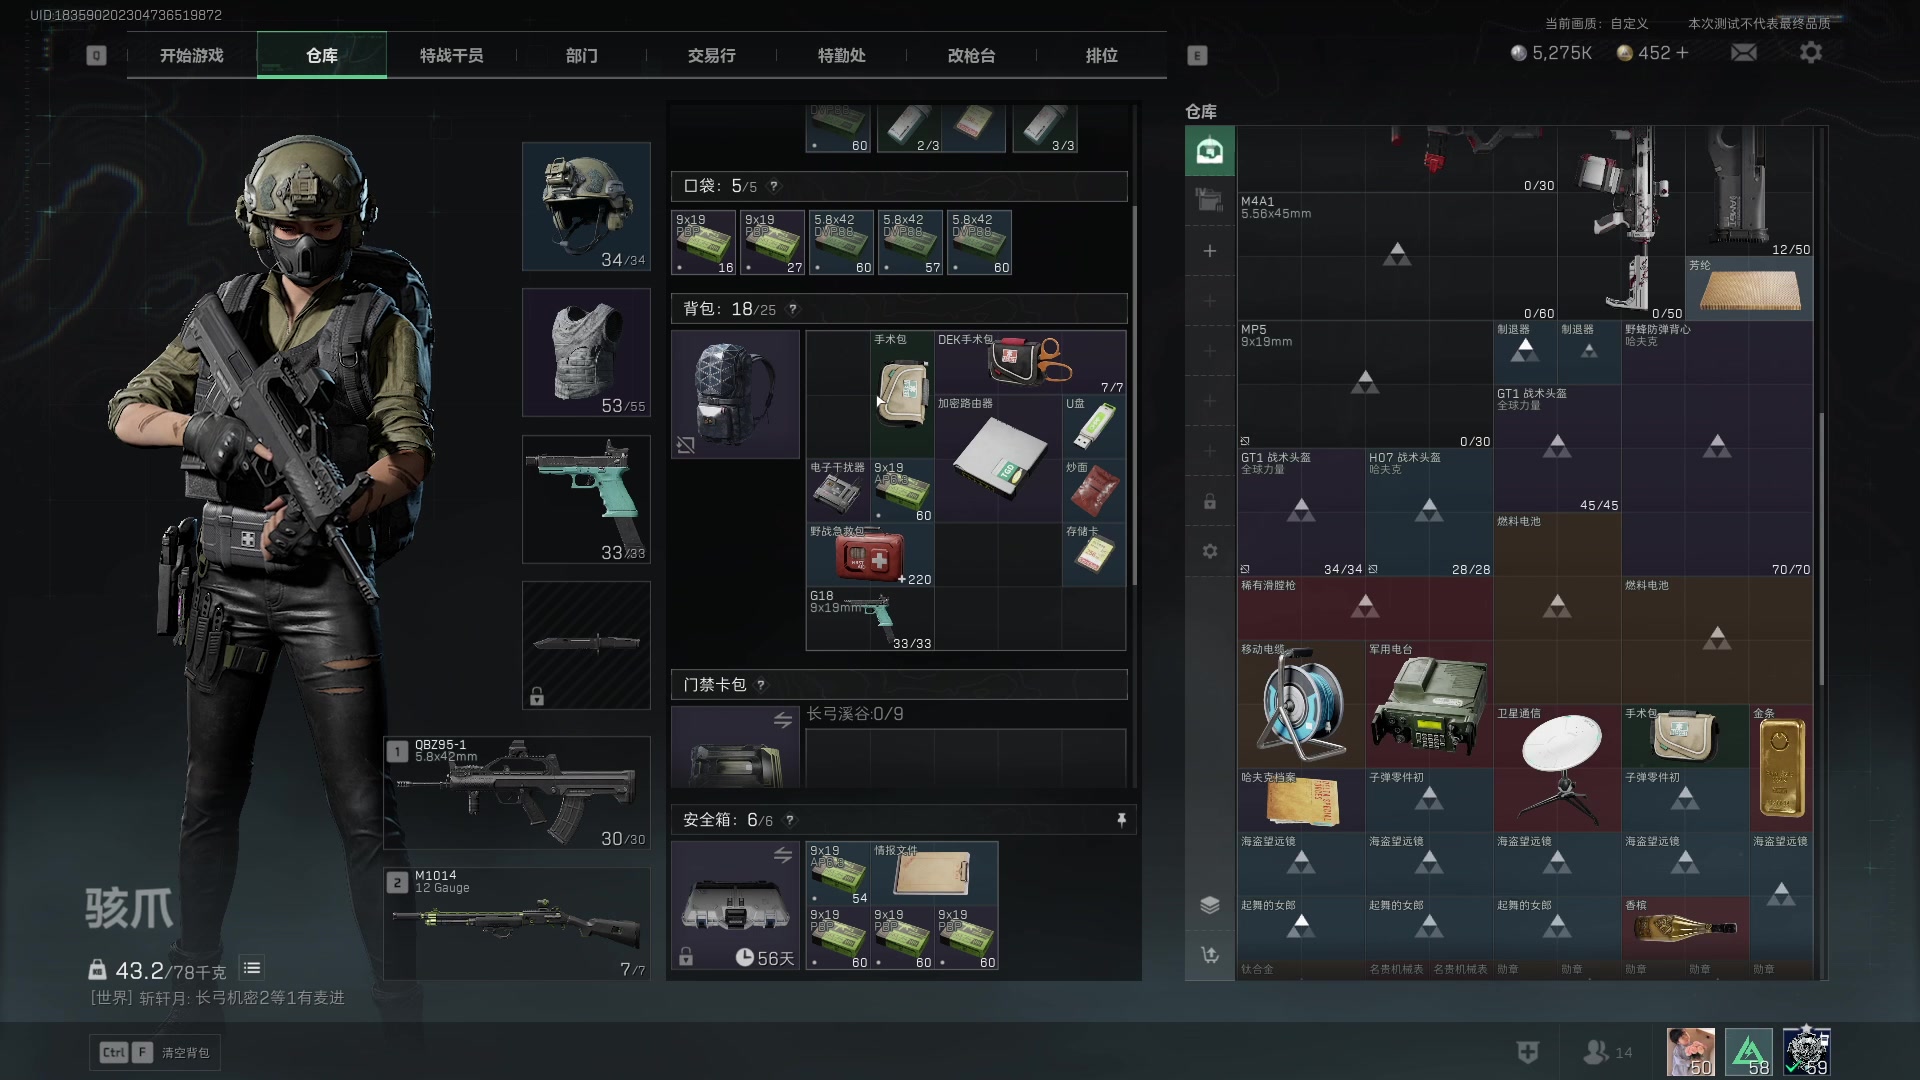Show backpack help question mark

pos(793,309)
